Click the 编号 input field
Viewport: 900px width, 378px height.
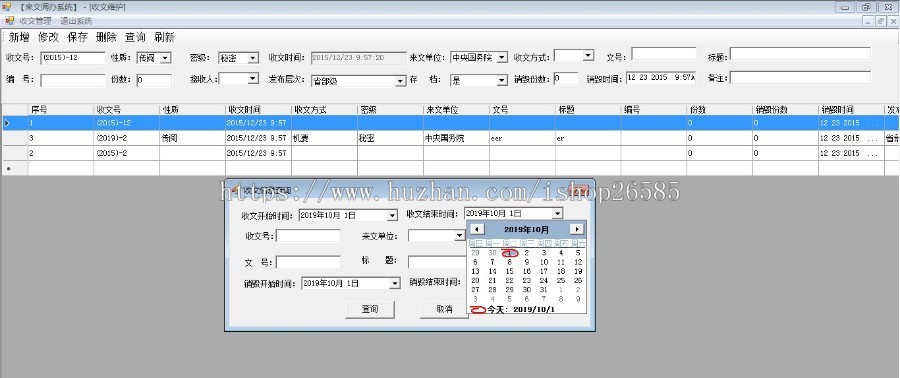(x=73, y=80)
